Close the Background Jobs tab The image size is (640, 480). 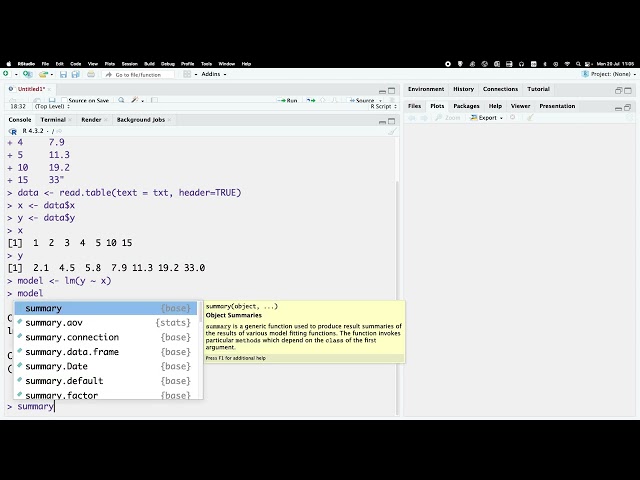[x=169, y=120]
